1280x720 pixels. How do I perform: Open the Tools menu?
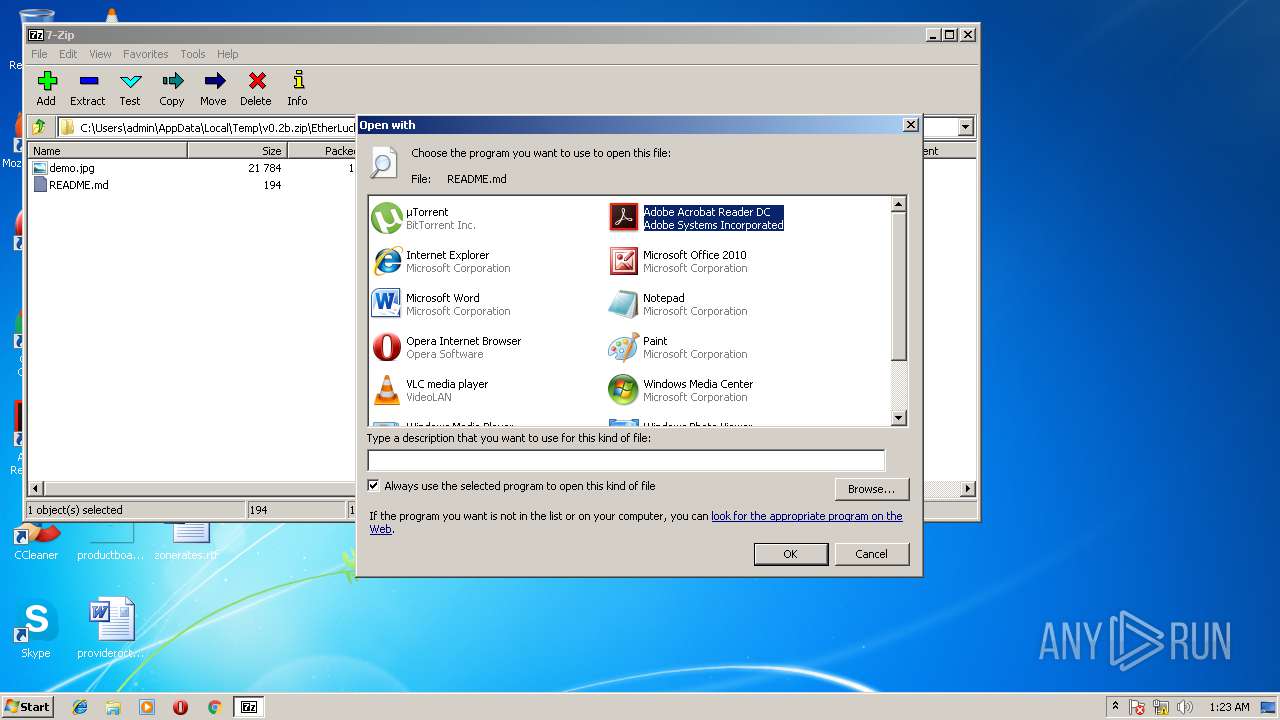pyautogui.click(x=193, y=54)
